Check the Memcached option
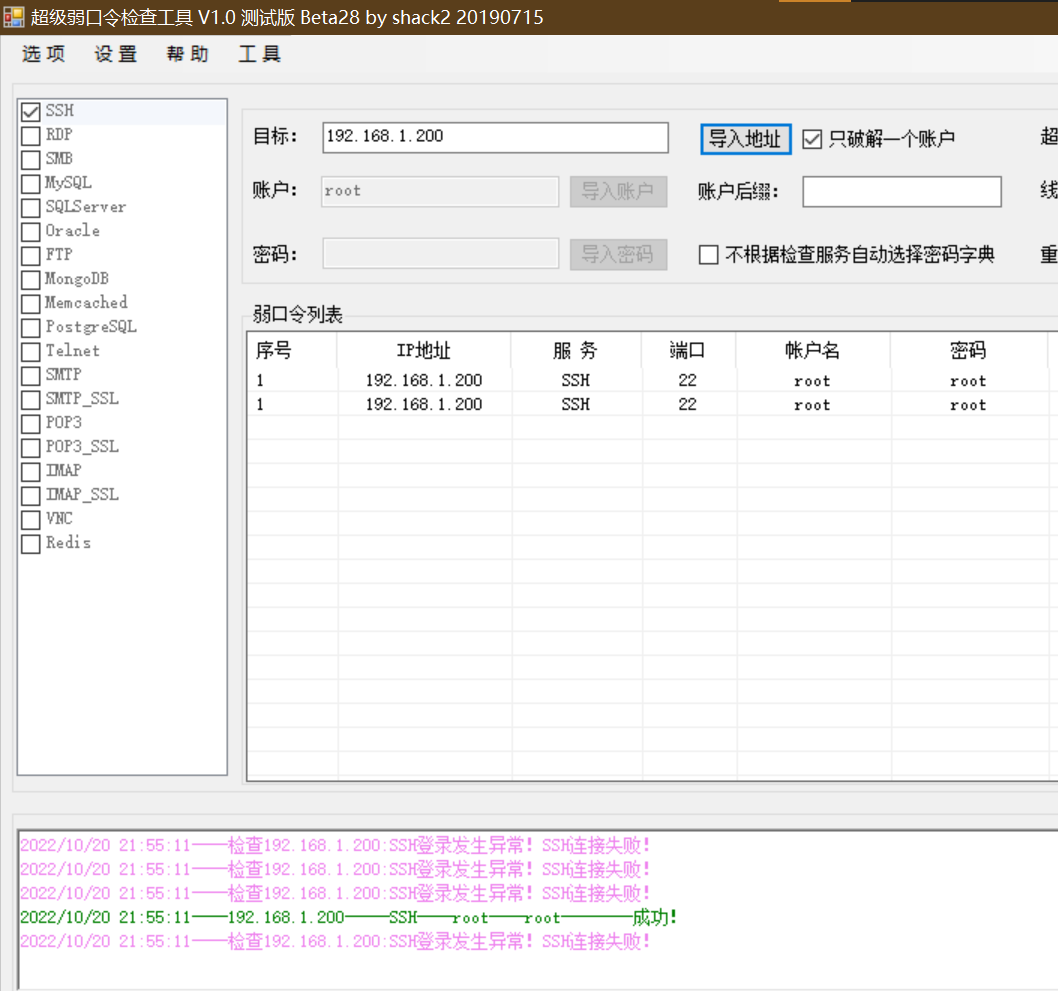This screenshot has width=1058, height=991. [31, 304]
